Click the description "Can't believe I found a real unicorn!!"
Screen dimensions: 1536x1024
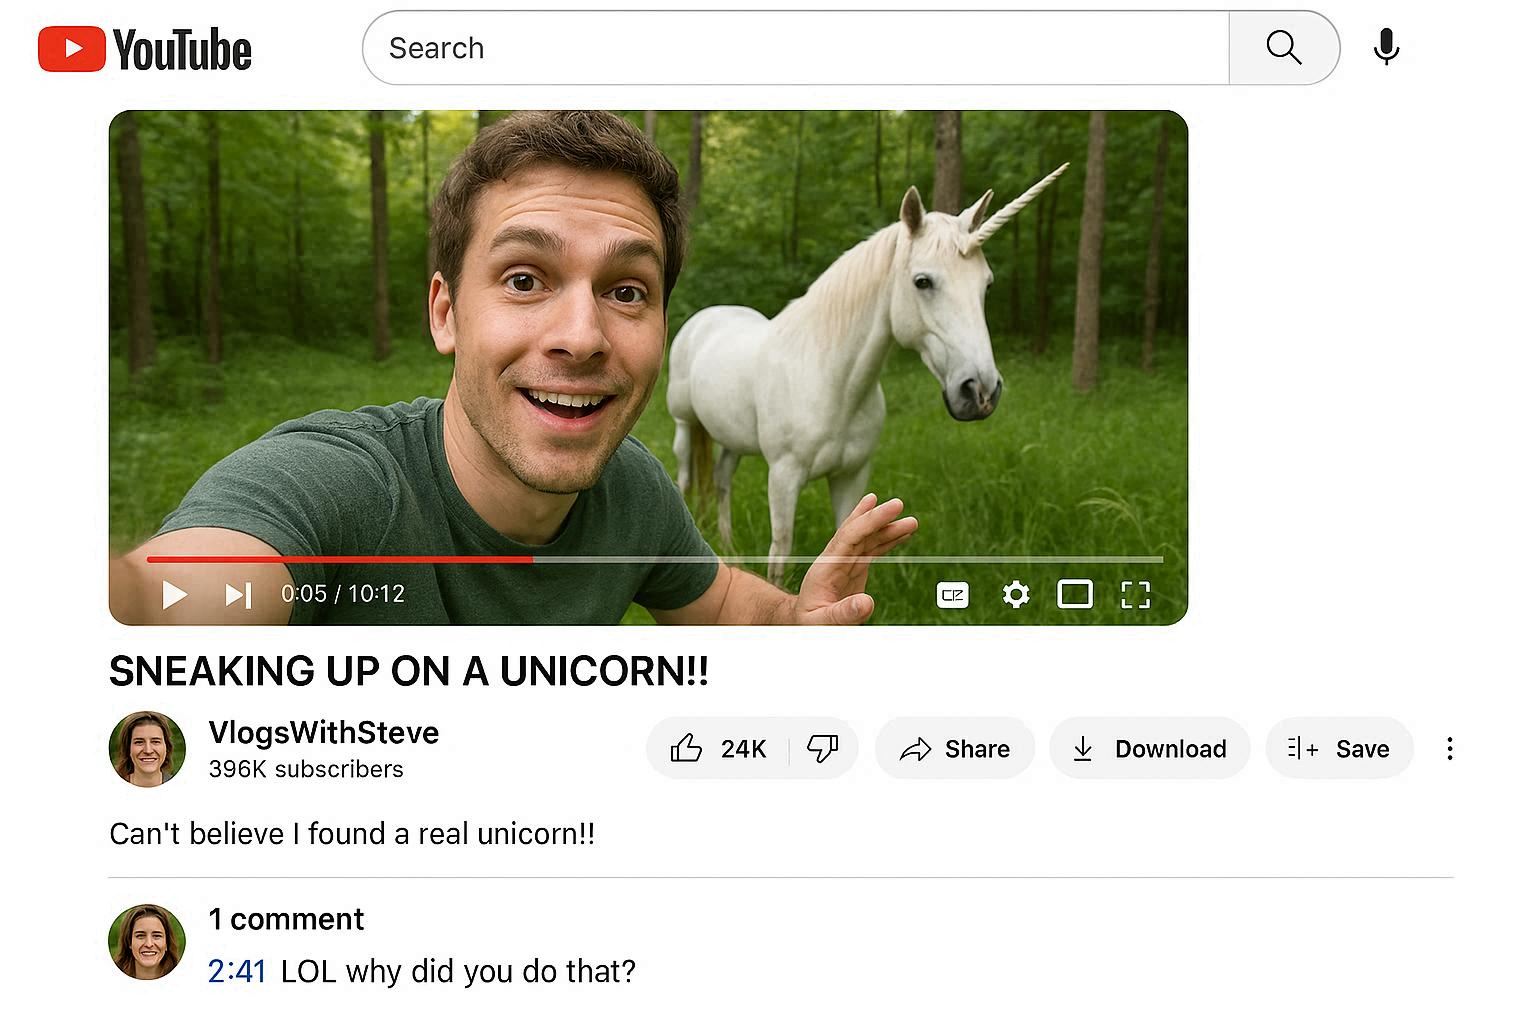click(352, 833)
